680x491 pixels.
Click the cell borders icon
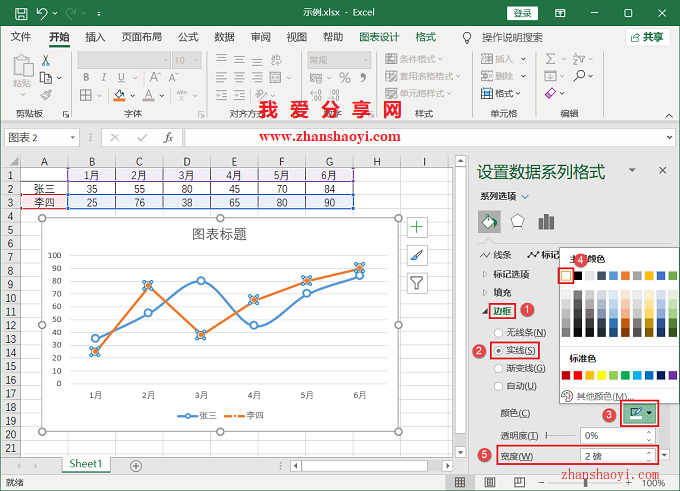pyautogui.click(x=86, y=95)
